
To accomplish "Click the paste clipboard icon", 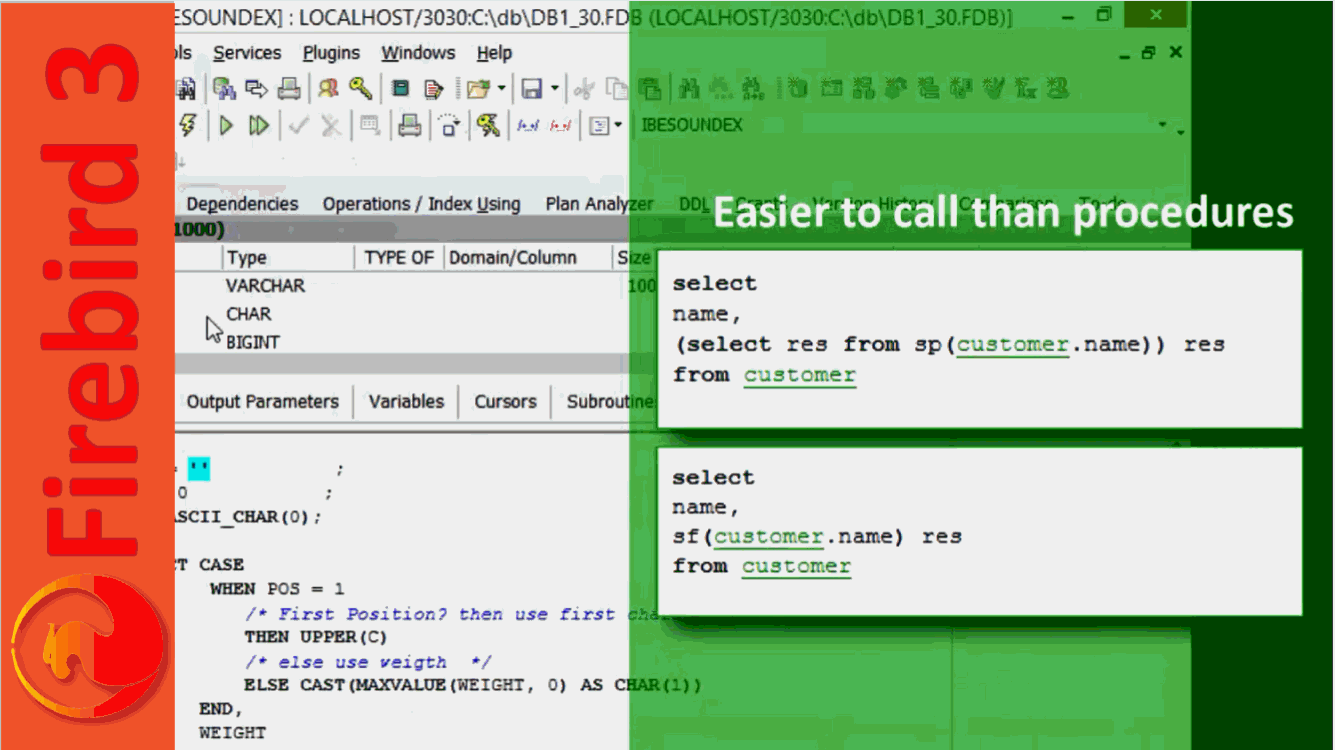I will point(650,89).
